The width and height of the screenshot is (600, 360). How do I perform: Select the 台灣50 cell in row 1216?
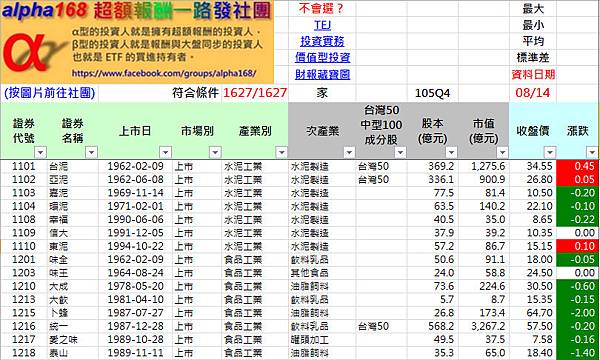[x=381, y=326]
